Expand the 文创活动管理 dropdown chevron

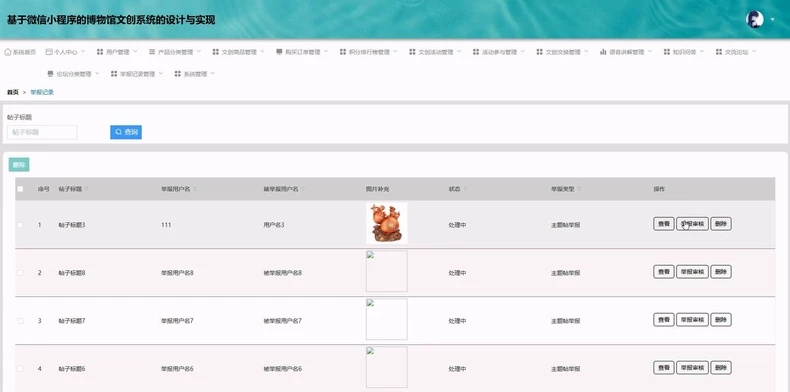tap(459, 52)
